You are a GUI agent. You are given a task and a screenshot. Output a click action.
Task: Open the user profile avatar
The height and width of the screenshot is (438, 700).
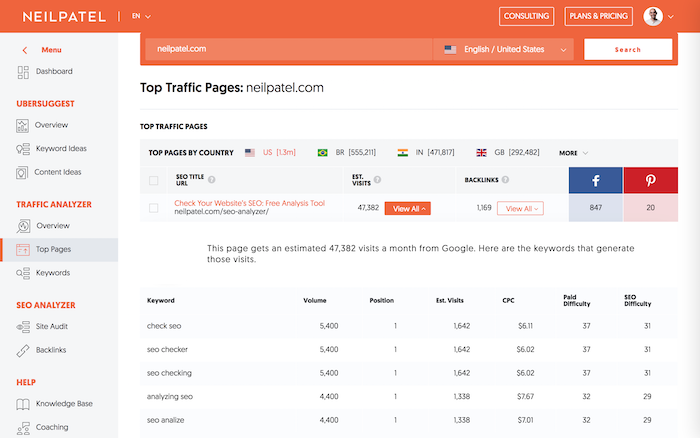653,17
